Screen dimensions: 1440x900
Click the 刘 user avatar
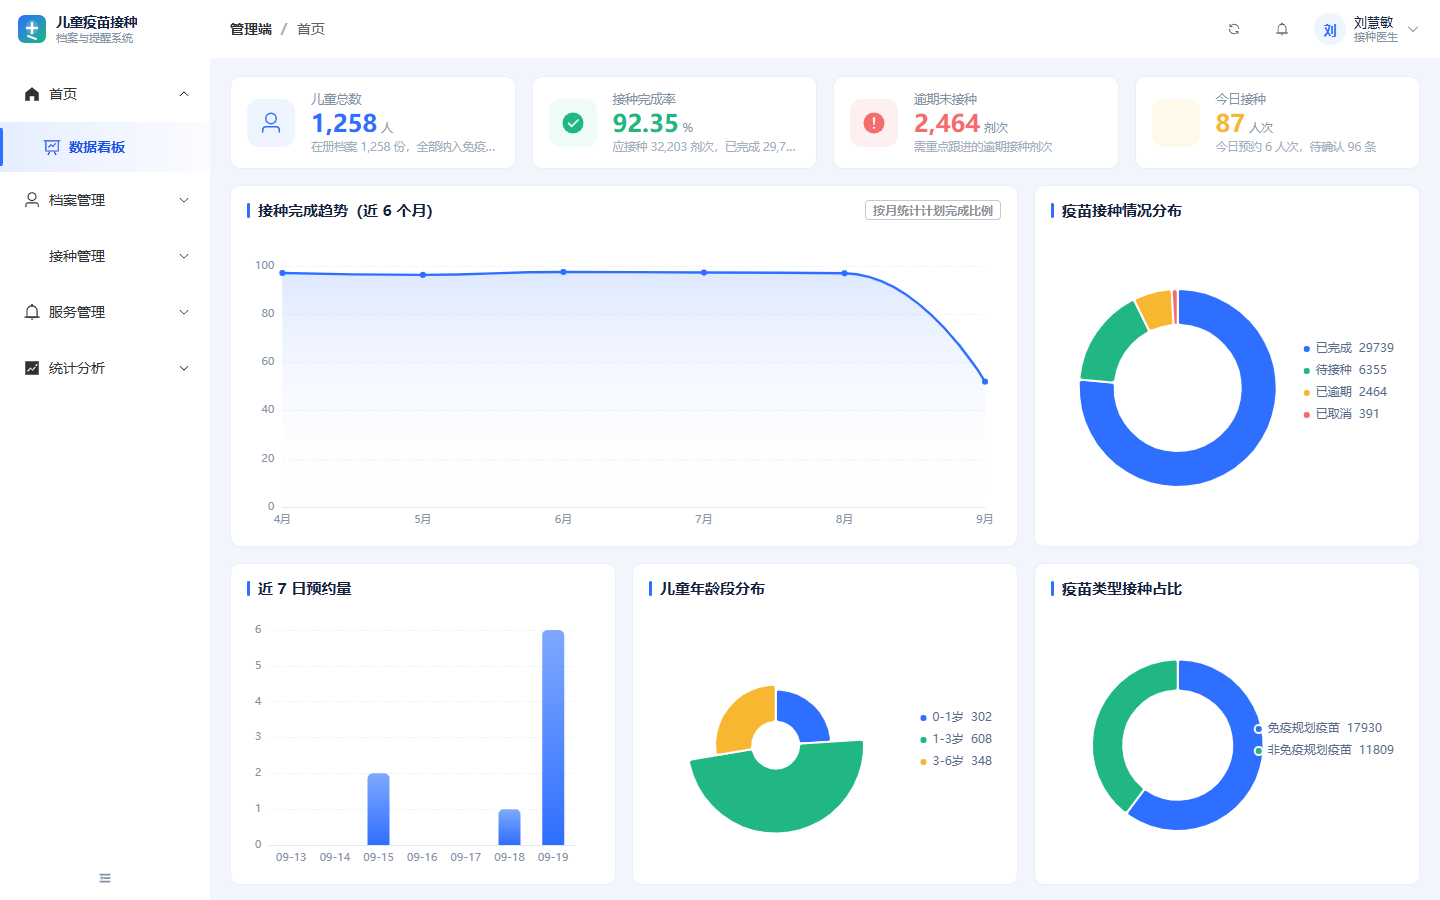click(x=1330, y=30)
